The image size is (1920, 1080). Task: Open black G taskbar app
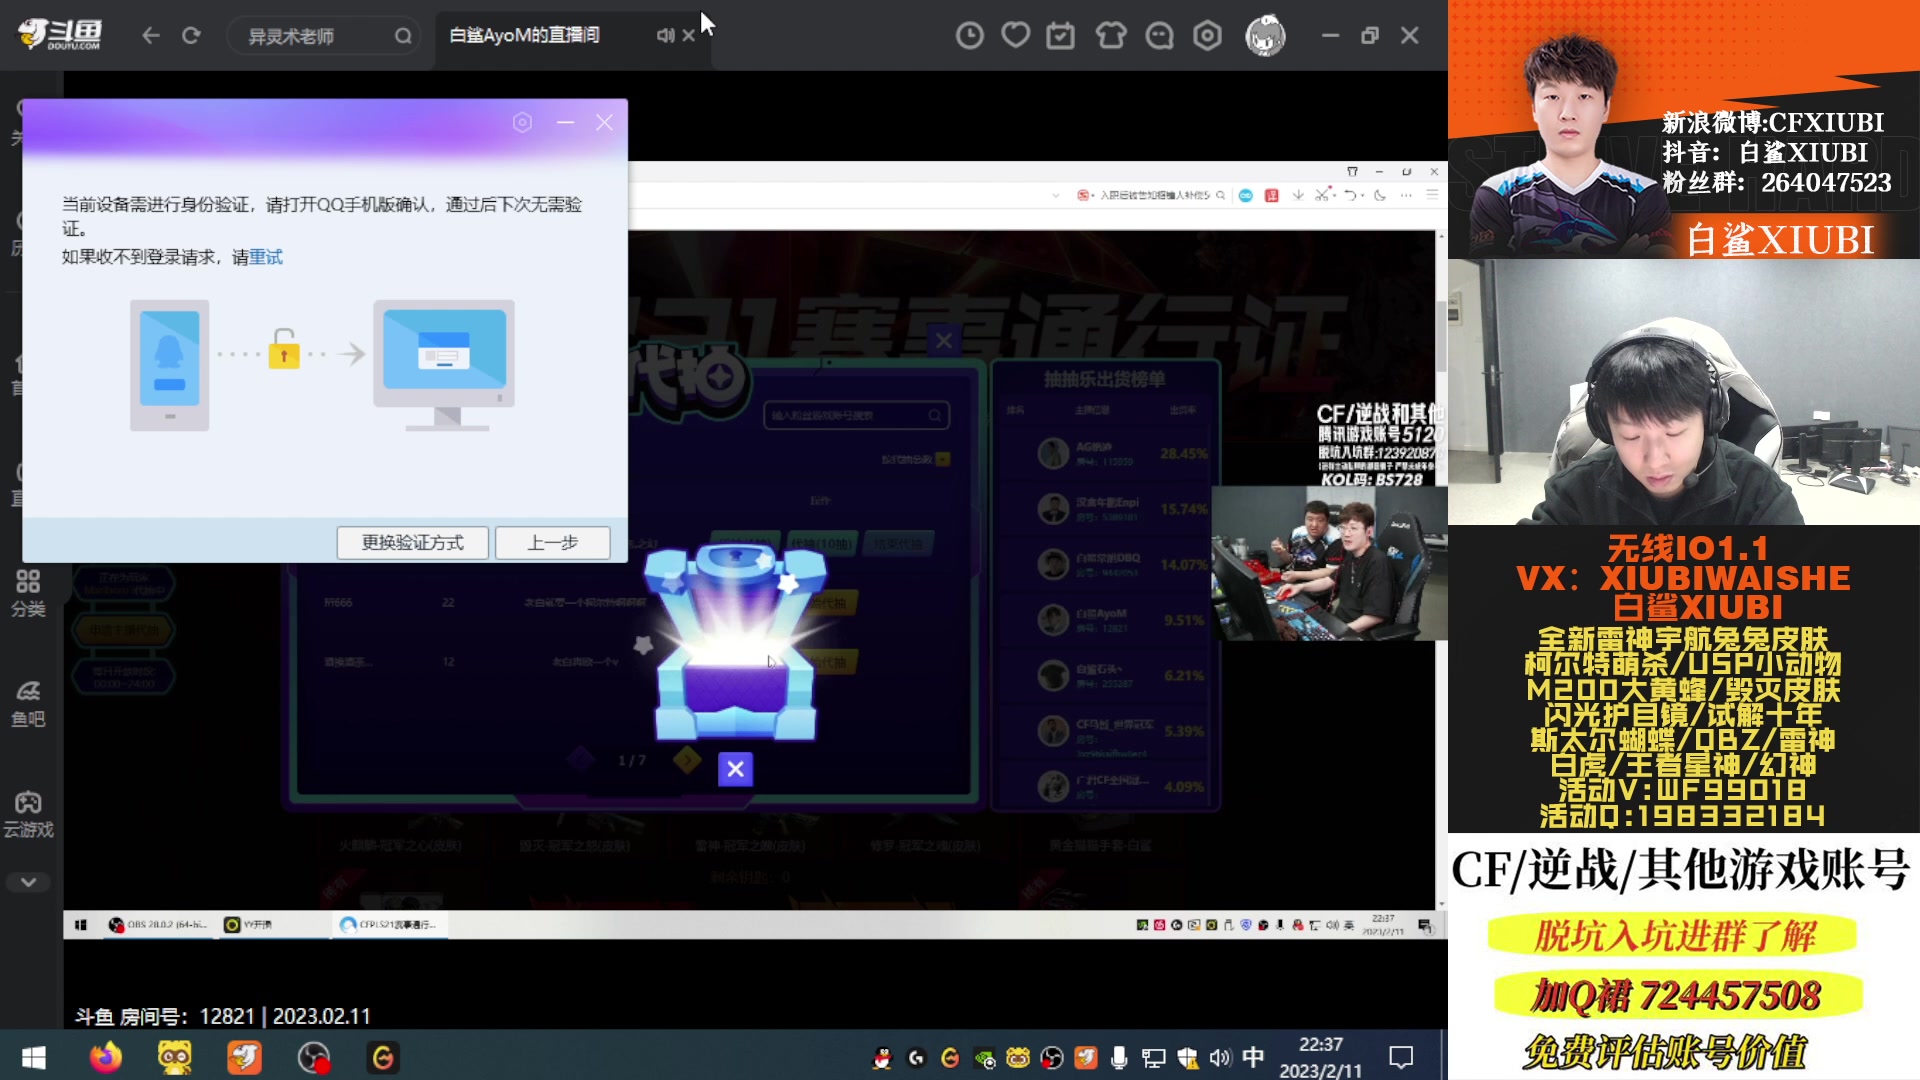point(383,1057)
